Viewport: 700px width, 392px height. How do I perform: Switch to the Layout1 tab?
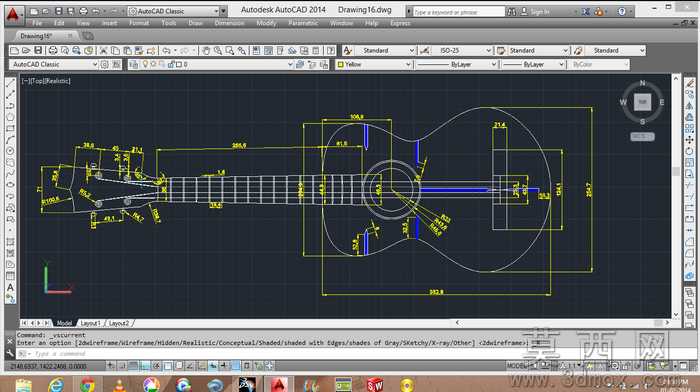click(x=91, y=323)
